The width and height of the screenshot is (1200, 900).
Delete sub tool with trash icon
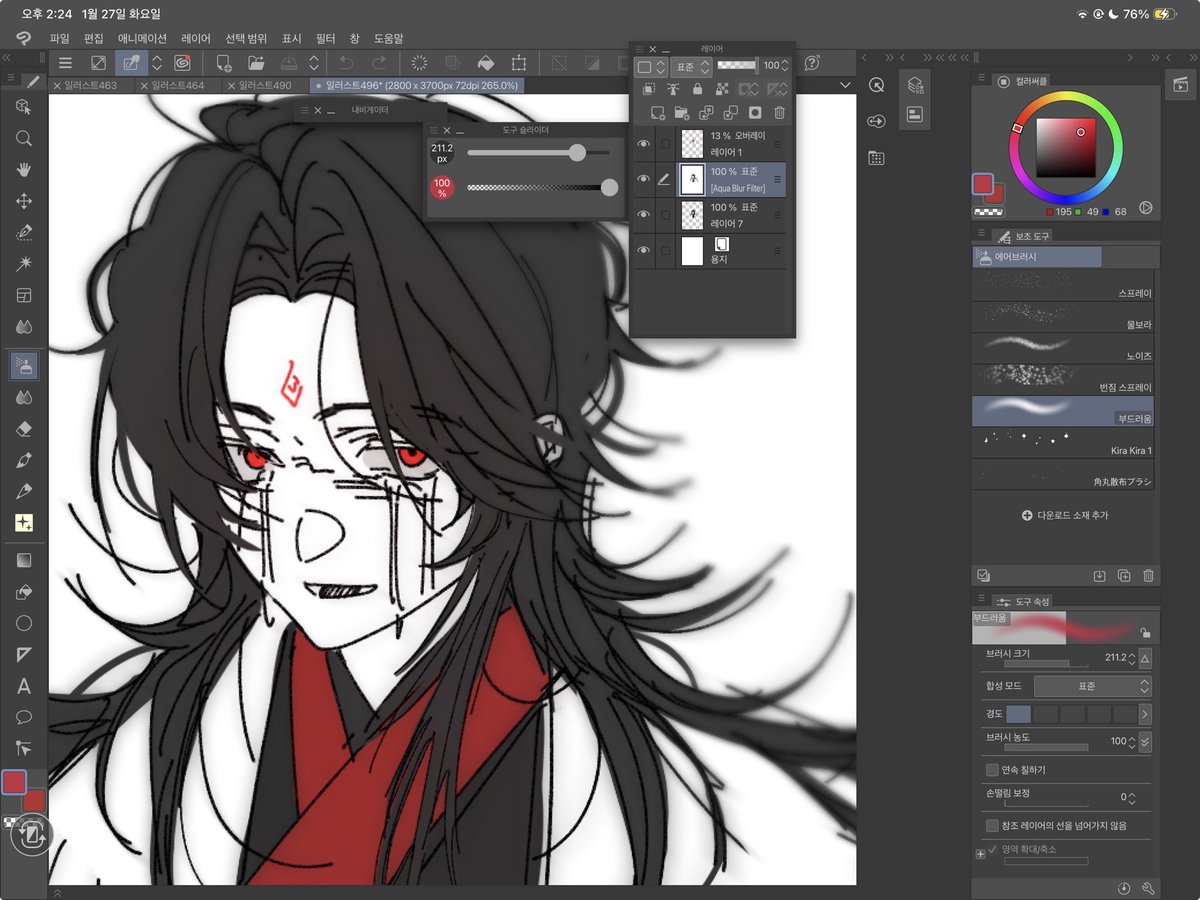click(x=1148, y=575)
